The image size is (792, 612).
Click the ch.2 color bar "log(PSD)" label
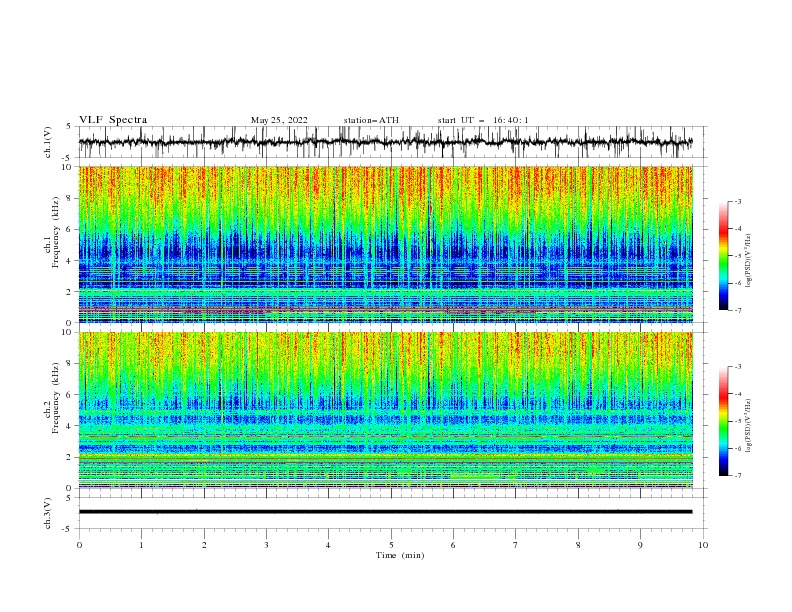click(x=749, y=426)
